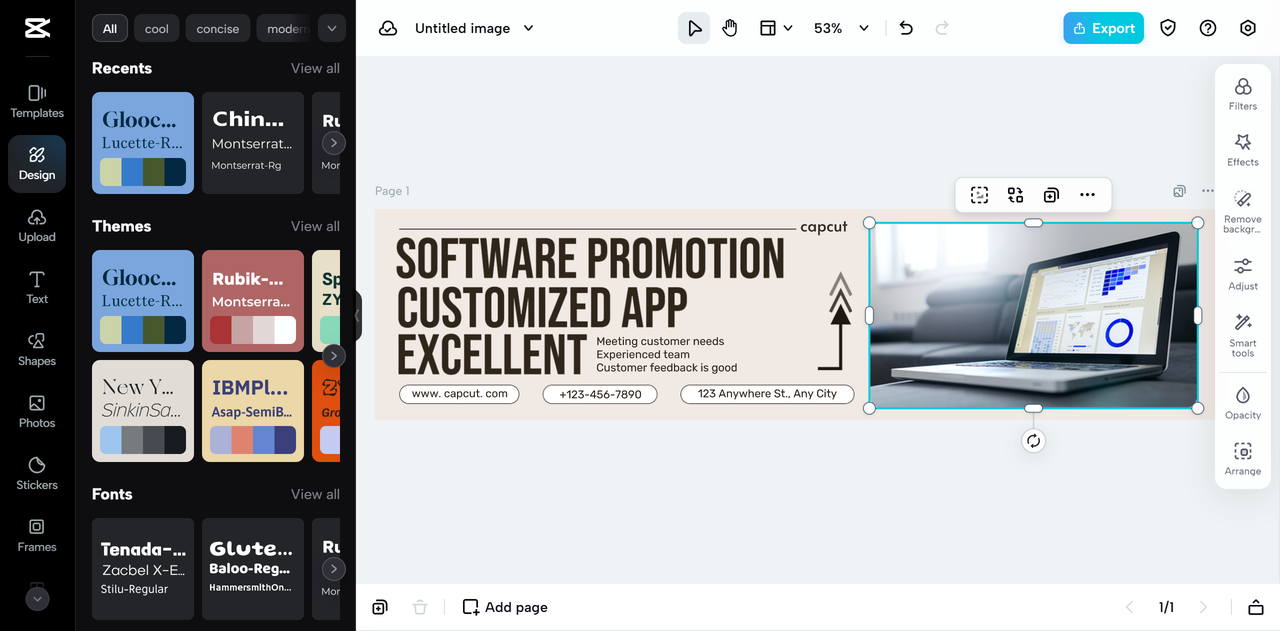Click the CapCut logo icon
1280x631 pixels.
37,29
